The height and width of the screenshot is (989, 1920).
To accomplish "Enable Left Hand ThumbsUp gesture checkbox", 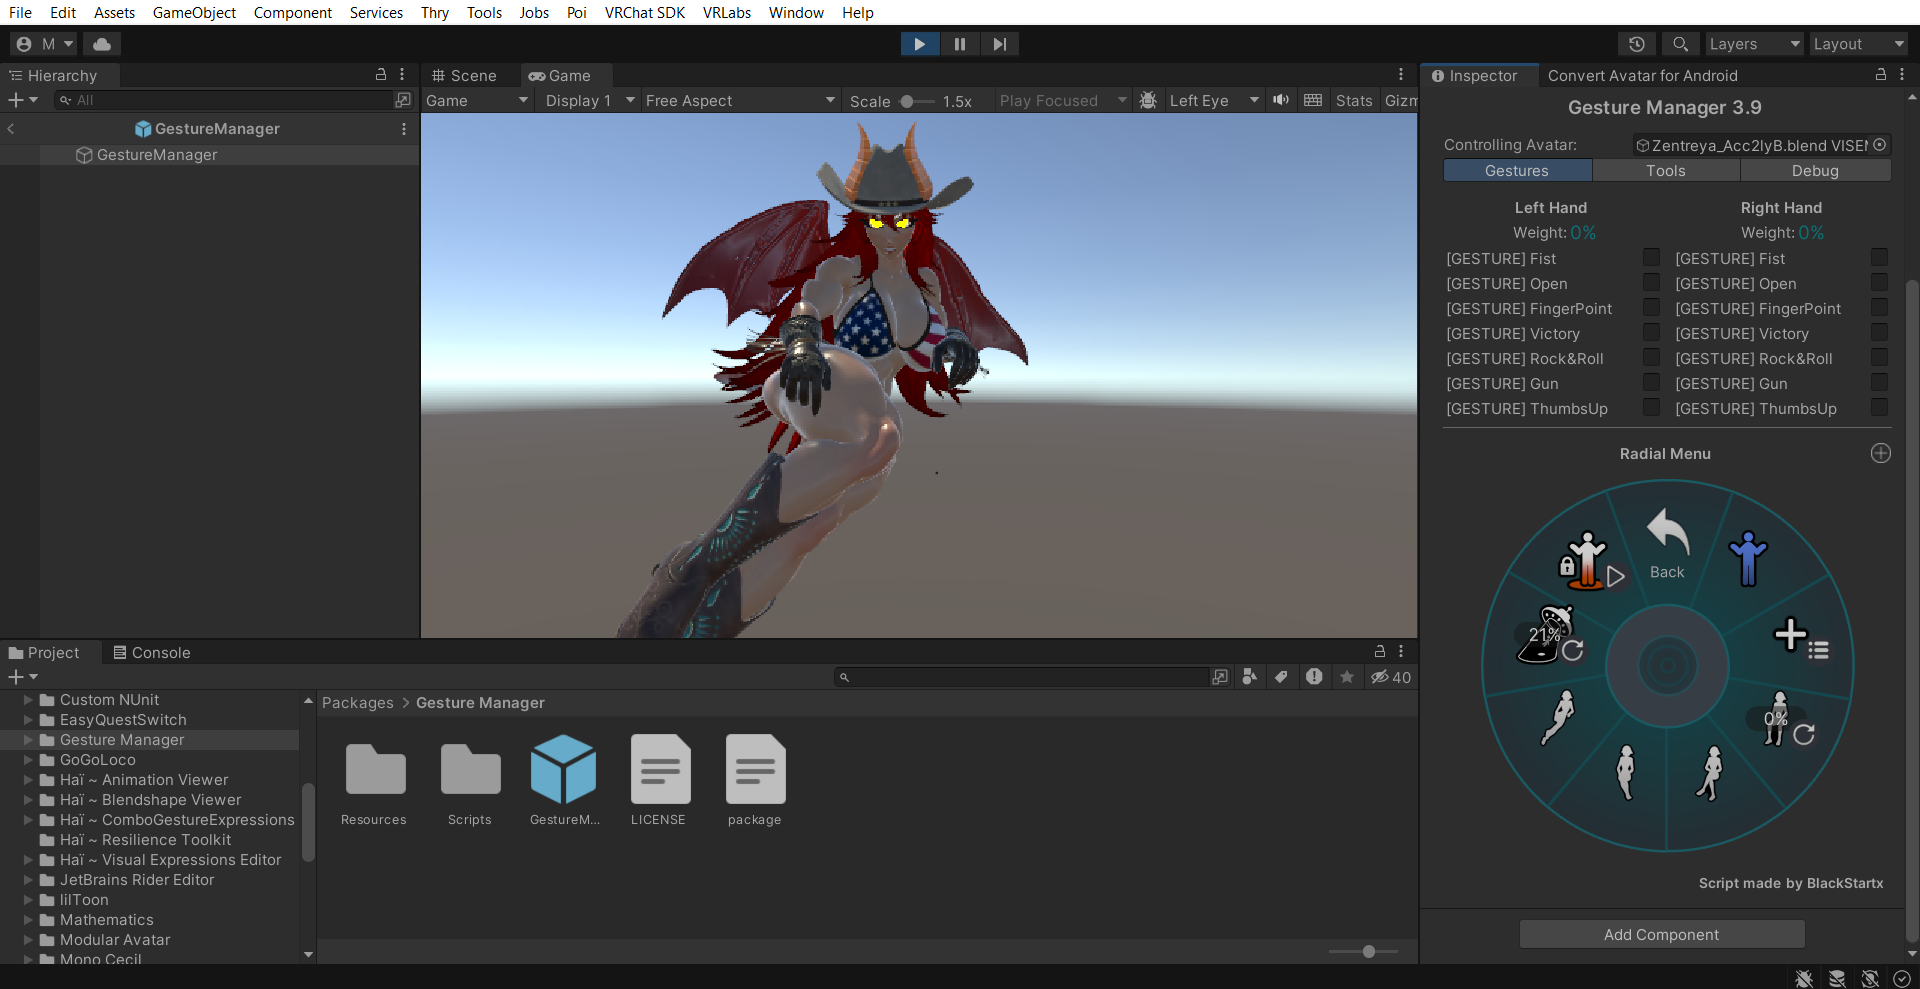I will coord(1651,408).
